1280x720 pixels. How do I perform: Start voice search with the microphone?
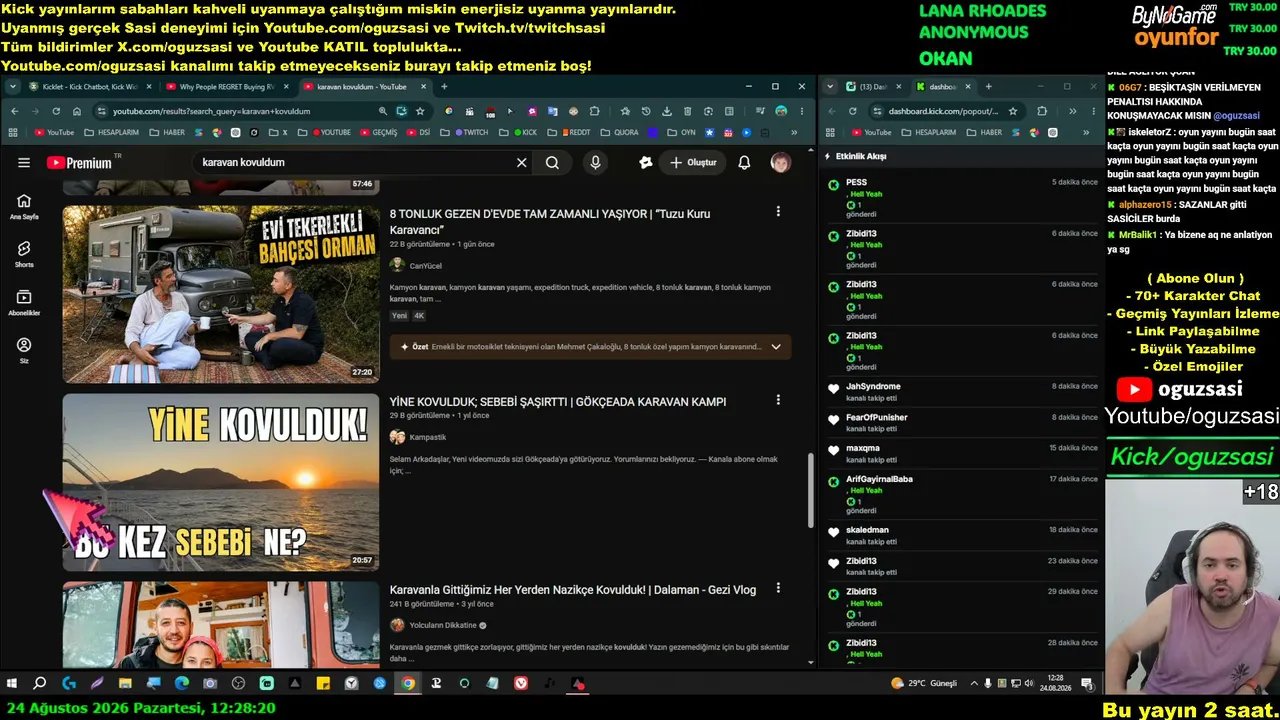coord(595,162)
